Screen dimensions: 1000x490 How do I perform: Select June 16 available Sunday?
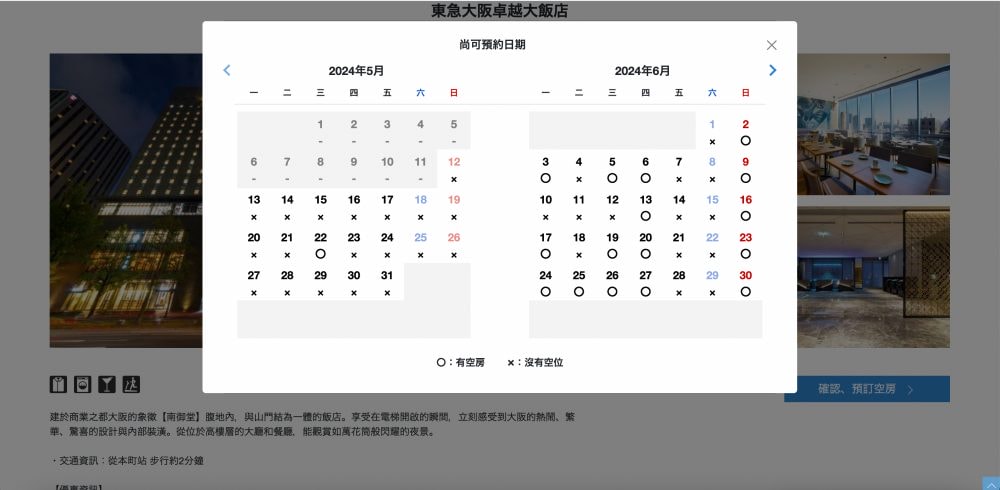746,207
